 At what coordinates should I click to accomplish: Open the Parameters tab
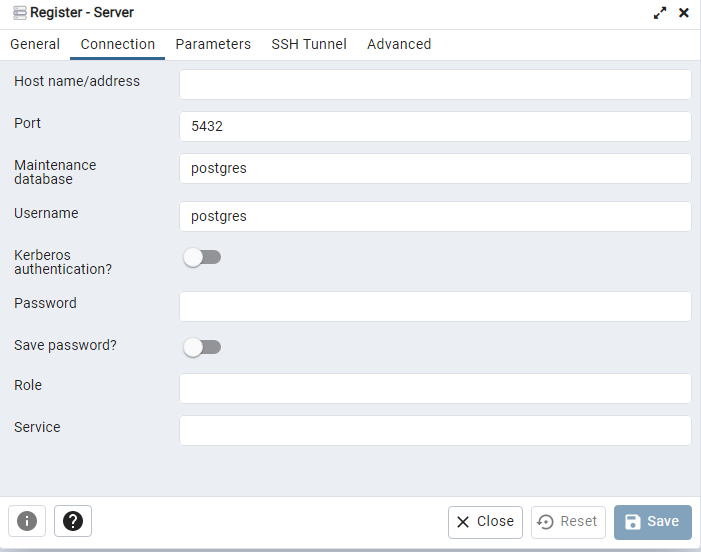click(213, 44)
